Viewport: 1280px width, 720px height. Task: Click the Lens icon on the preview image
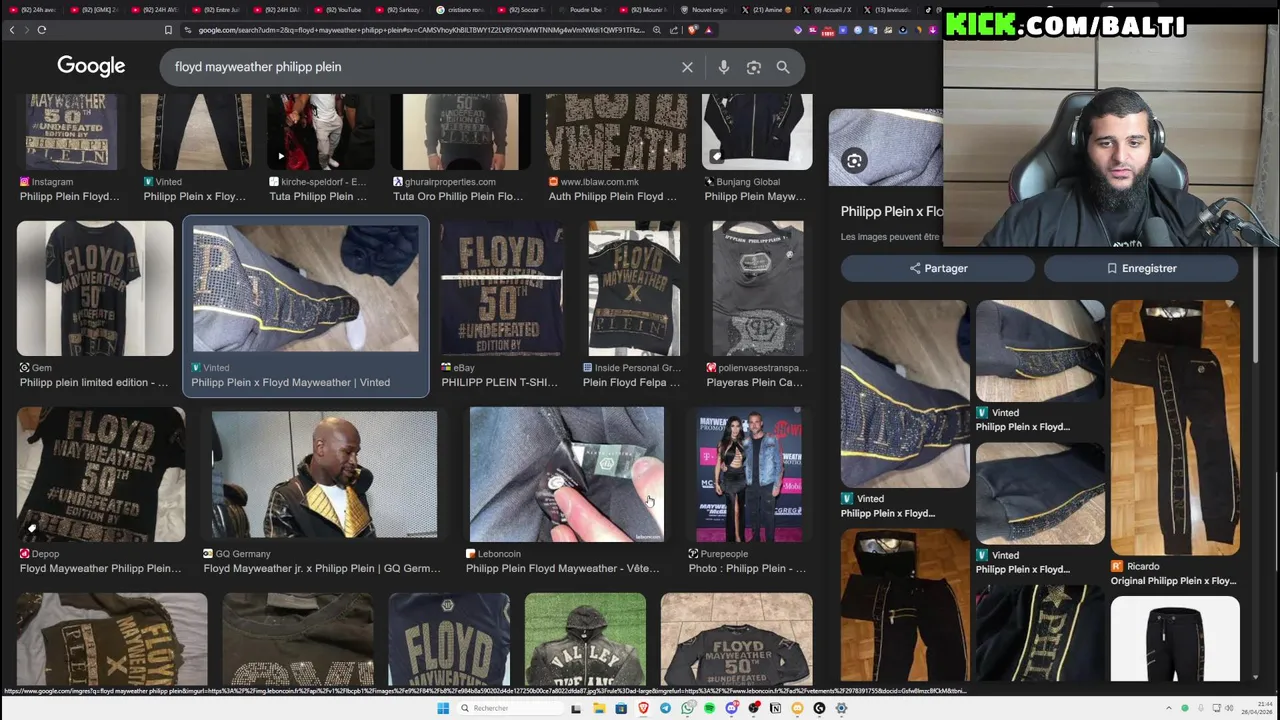point(854,161)
